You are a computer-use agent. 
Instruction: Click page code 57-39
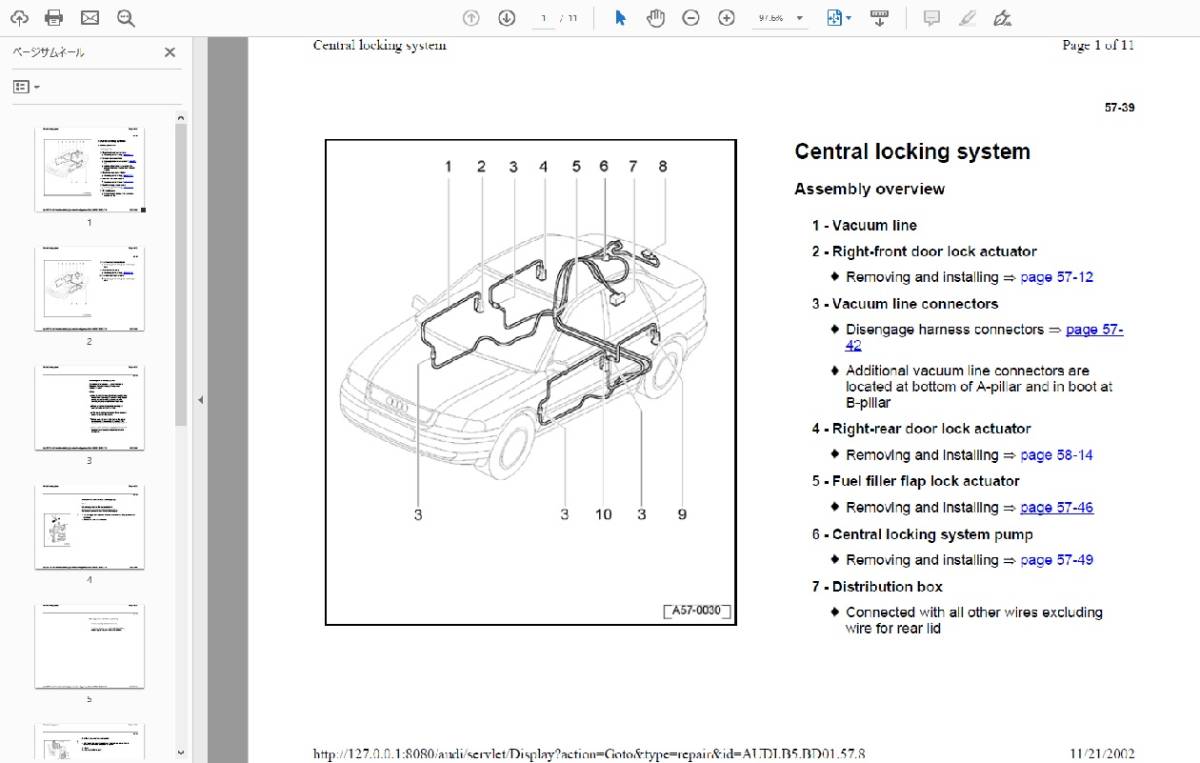click(x=1119, y=107)
